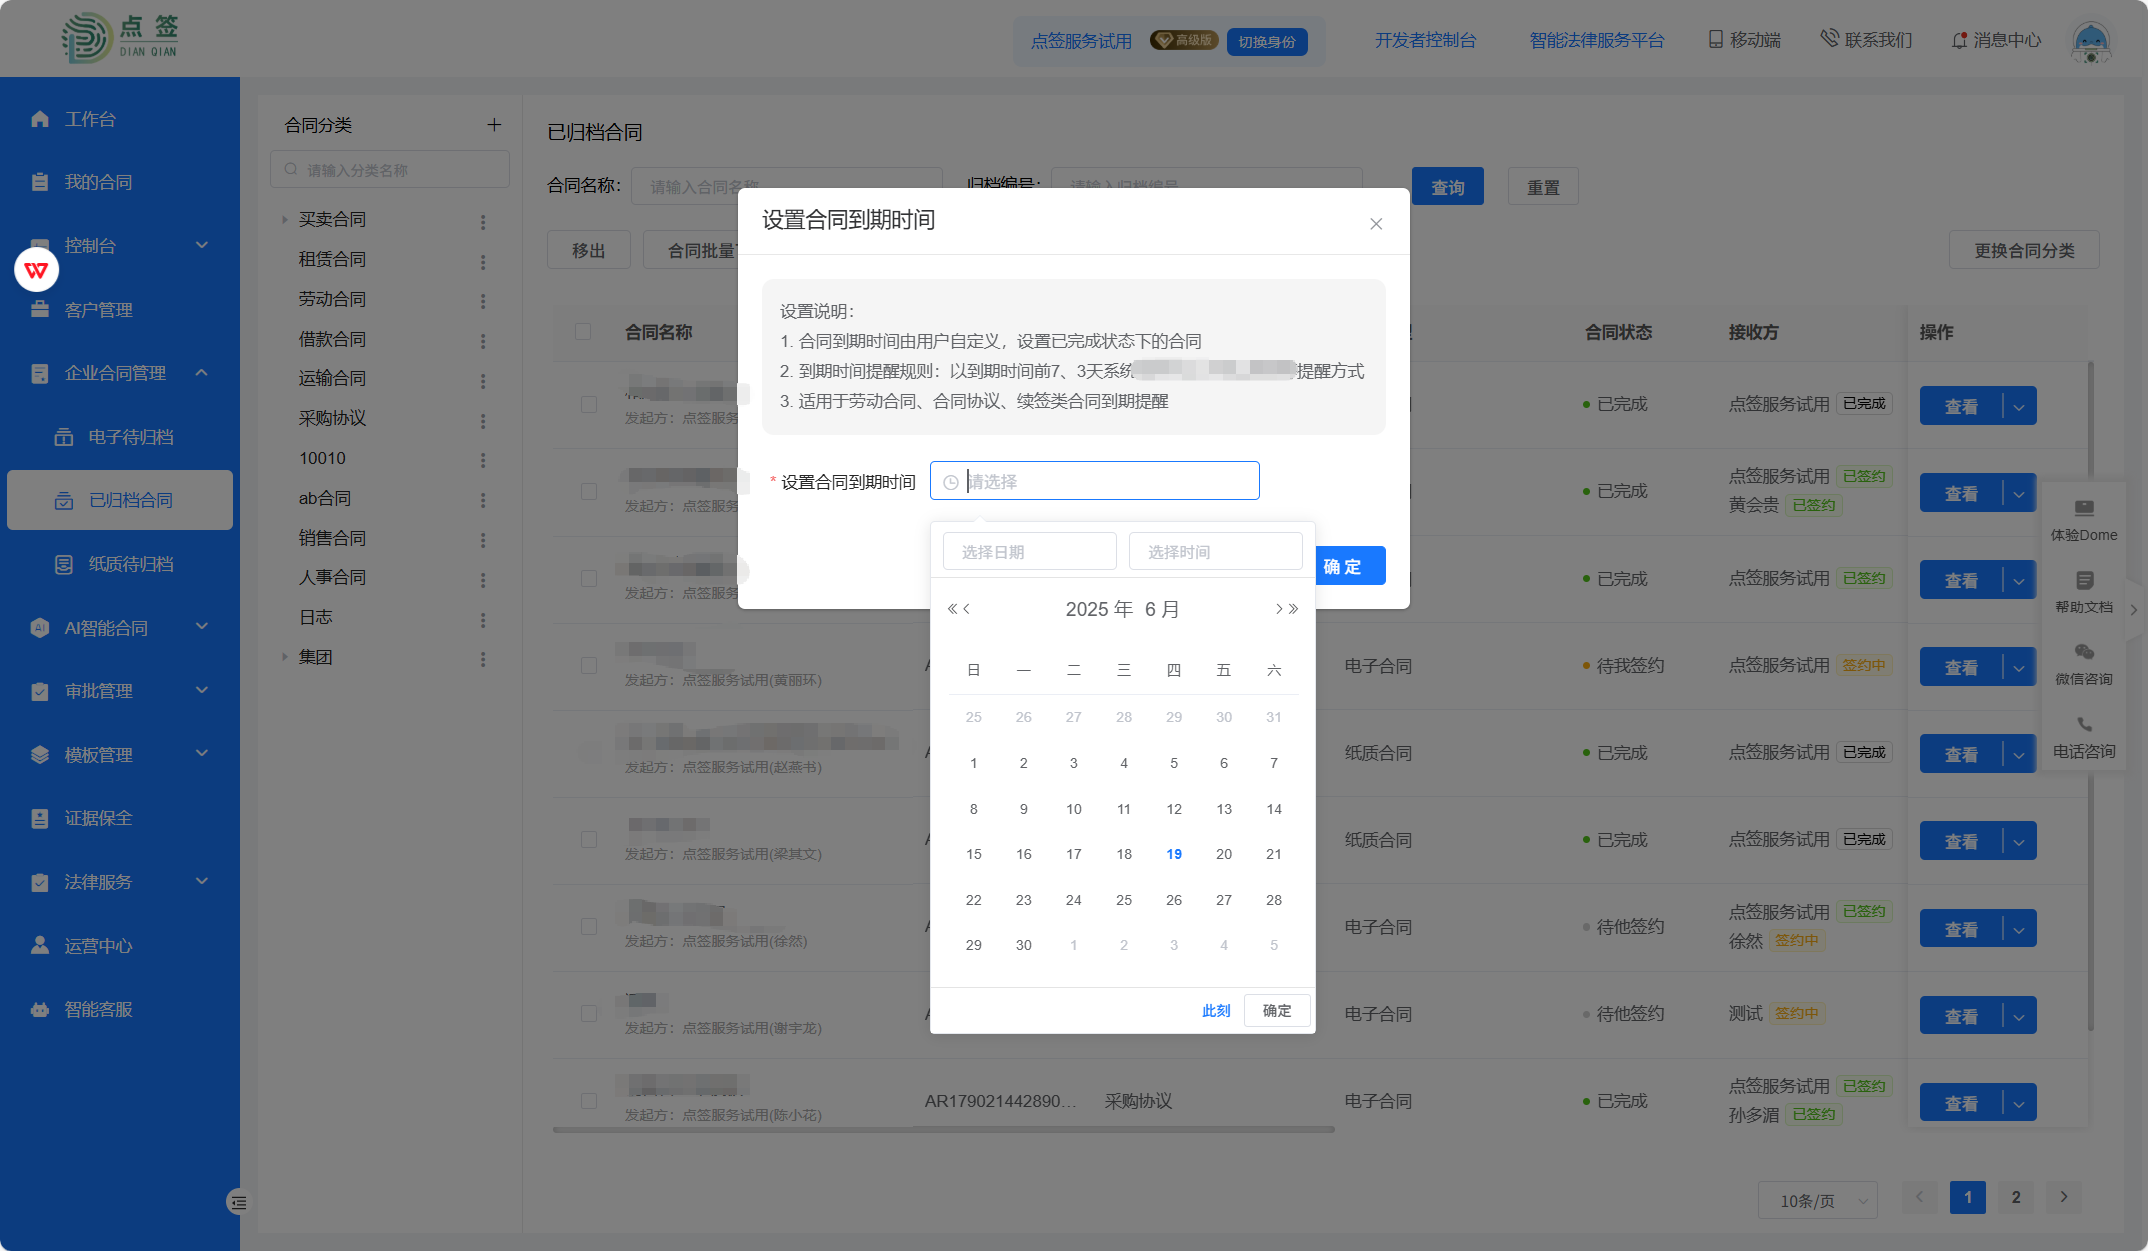The width and height of the screenshot is (2148, 1251).
Task: Open 消息中心 bell notification
Action: tap(1996, 40)
